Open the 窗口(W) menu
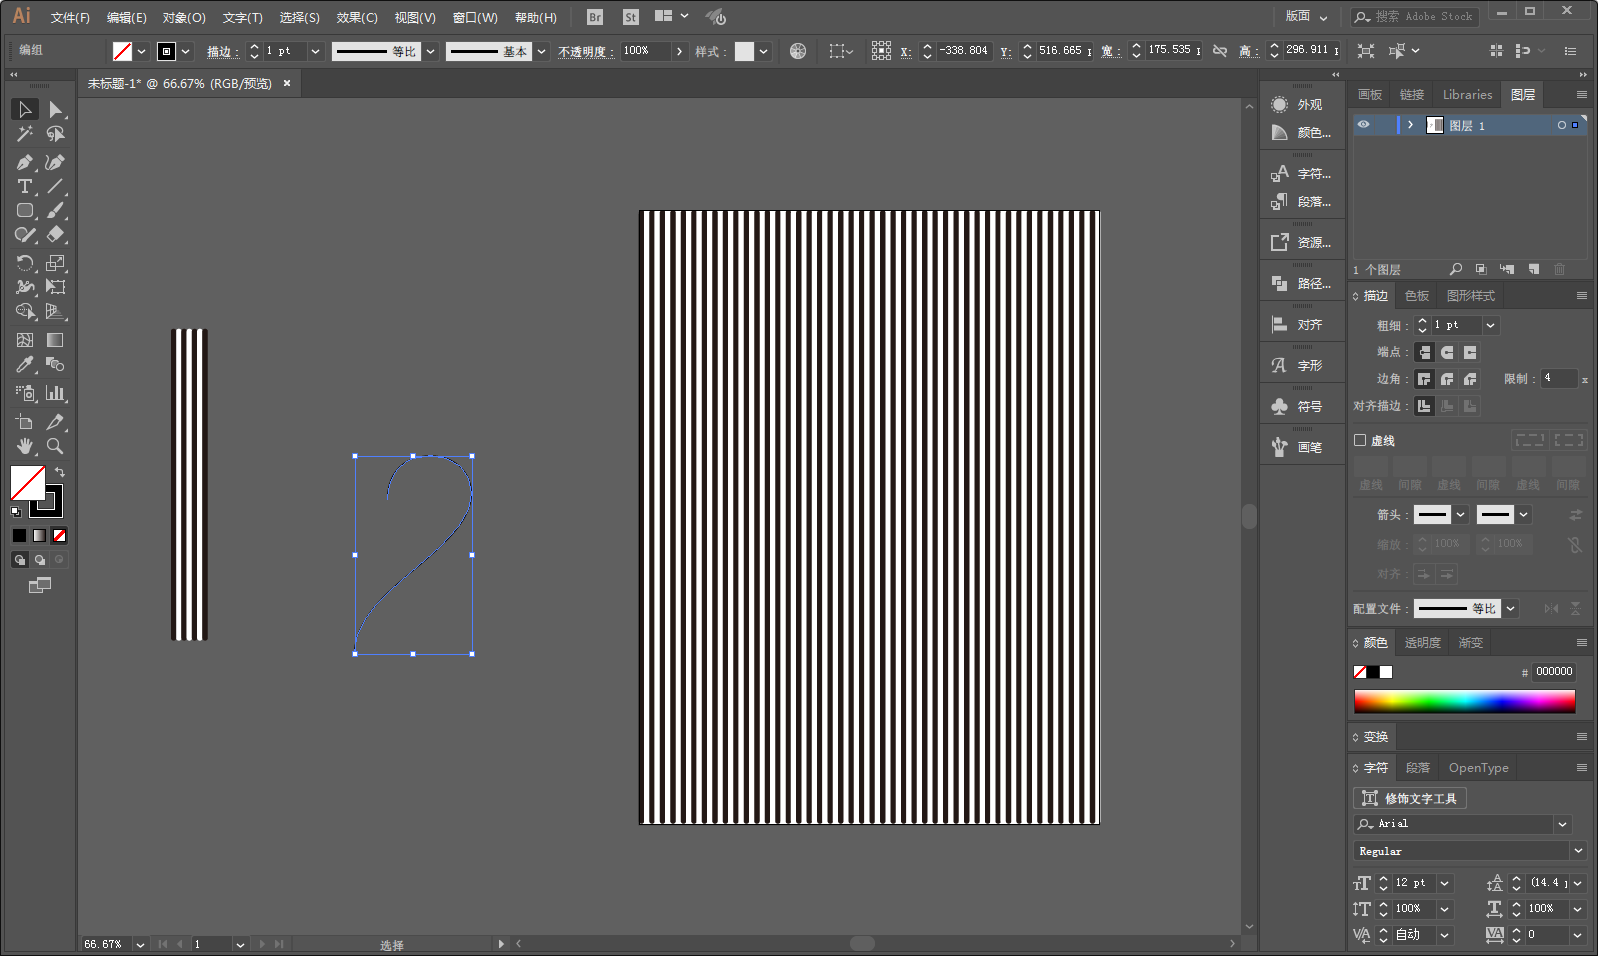The height and width of the screenshot is (956, 1598). click(x=475, y=17)
